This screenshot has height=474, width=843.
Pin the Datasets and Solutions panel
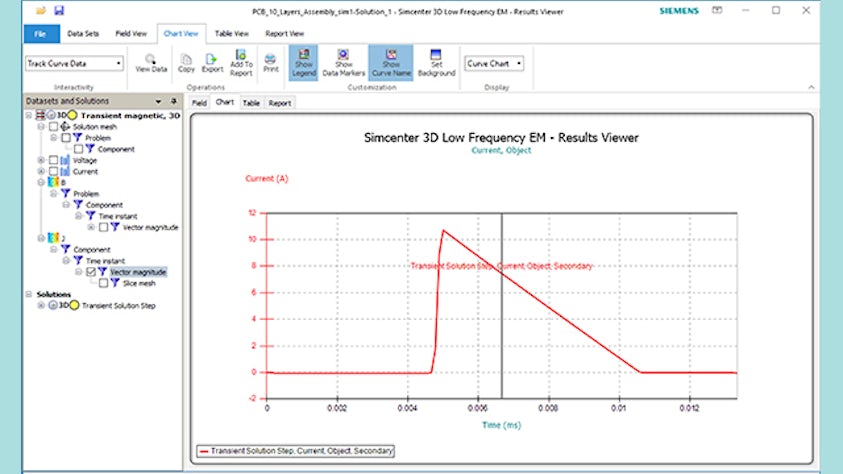click(173, 101)
